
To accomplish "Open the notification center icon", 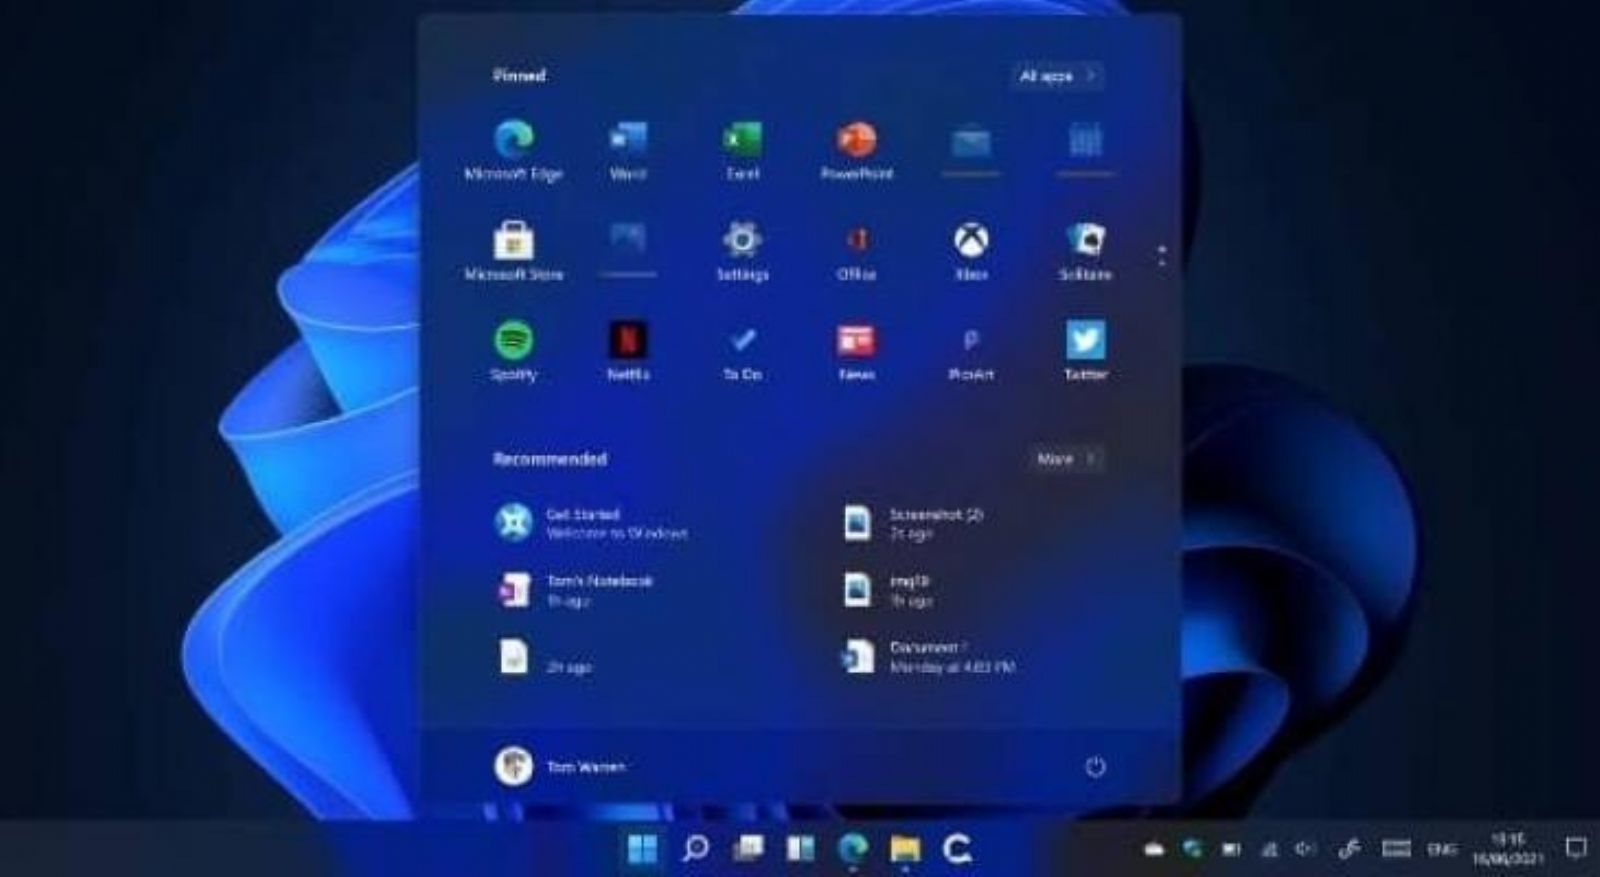I will [1576, 848].
